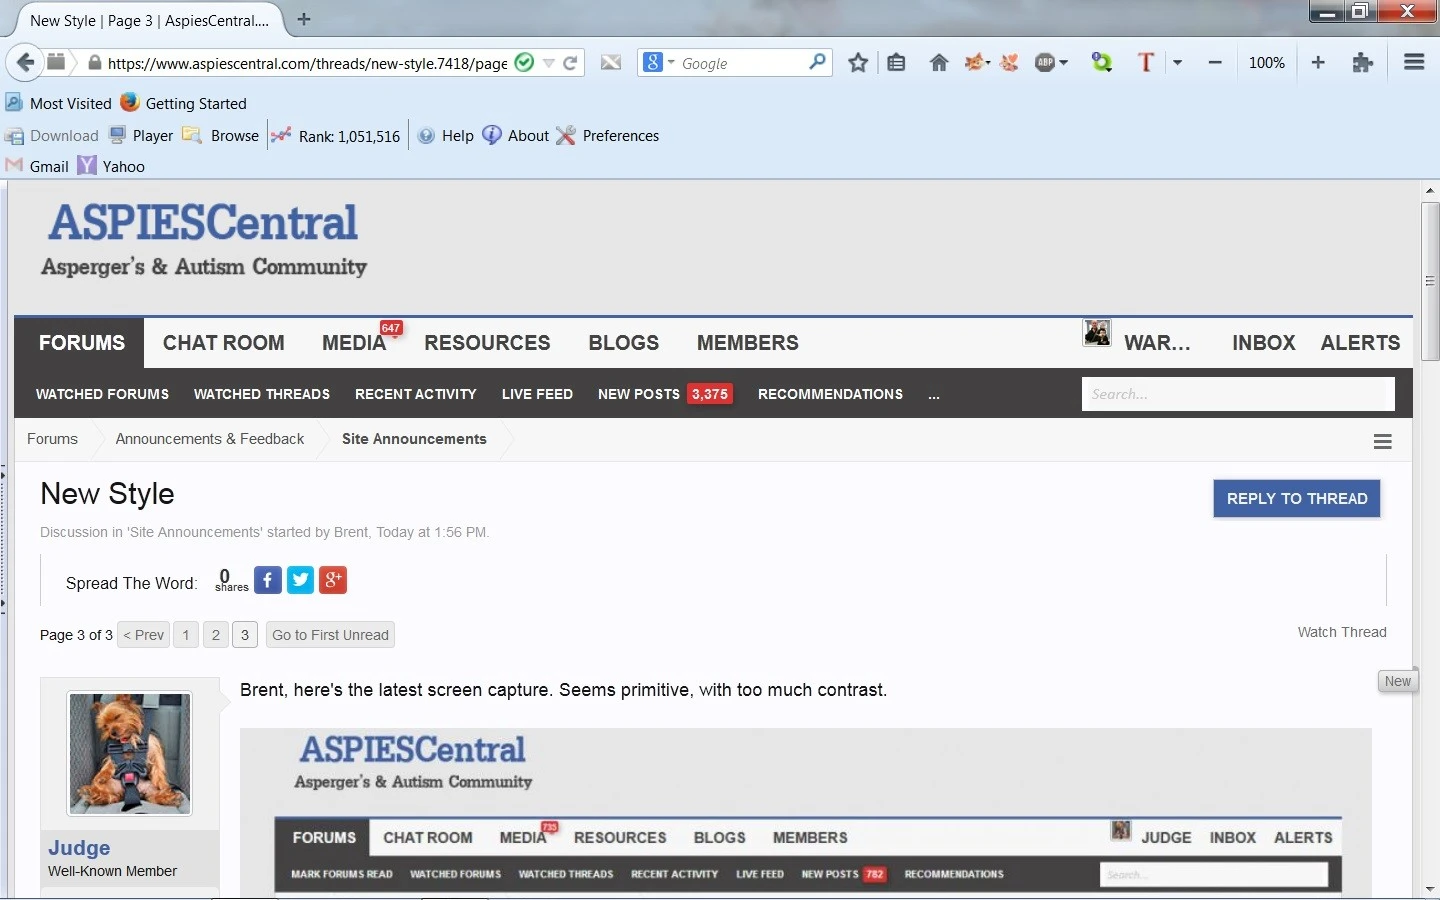Open the URL history dropdown arrow
The image size is (1440, 900).
(x=549, y=63)
